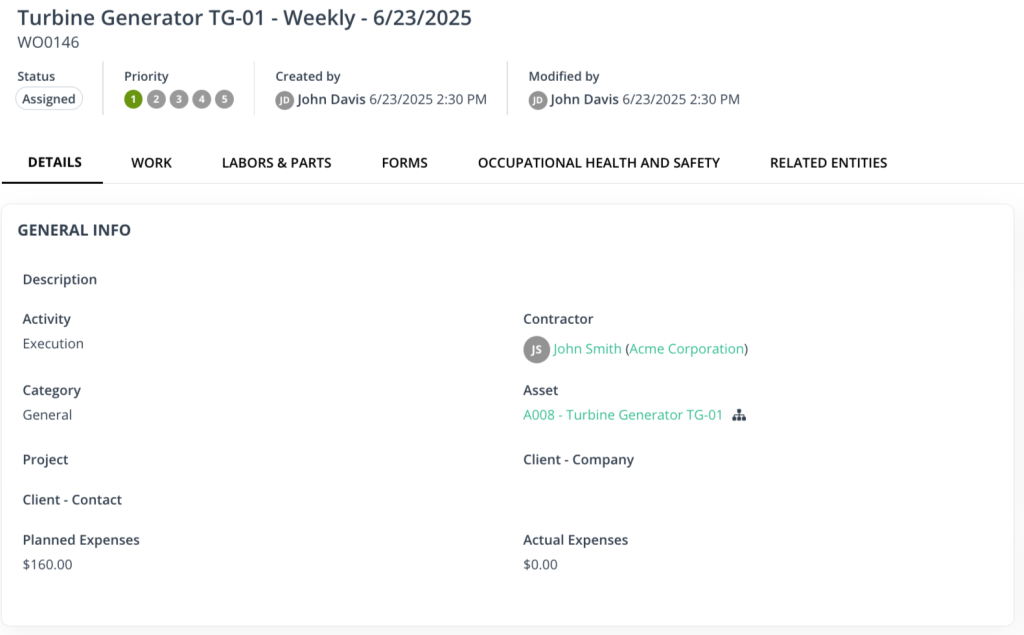Click the John Davis avatar under Modified by
The width and height of the screenshot is (1024, 635).
tap(537, 99)
